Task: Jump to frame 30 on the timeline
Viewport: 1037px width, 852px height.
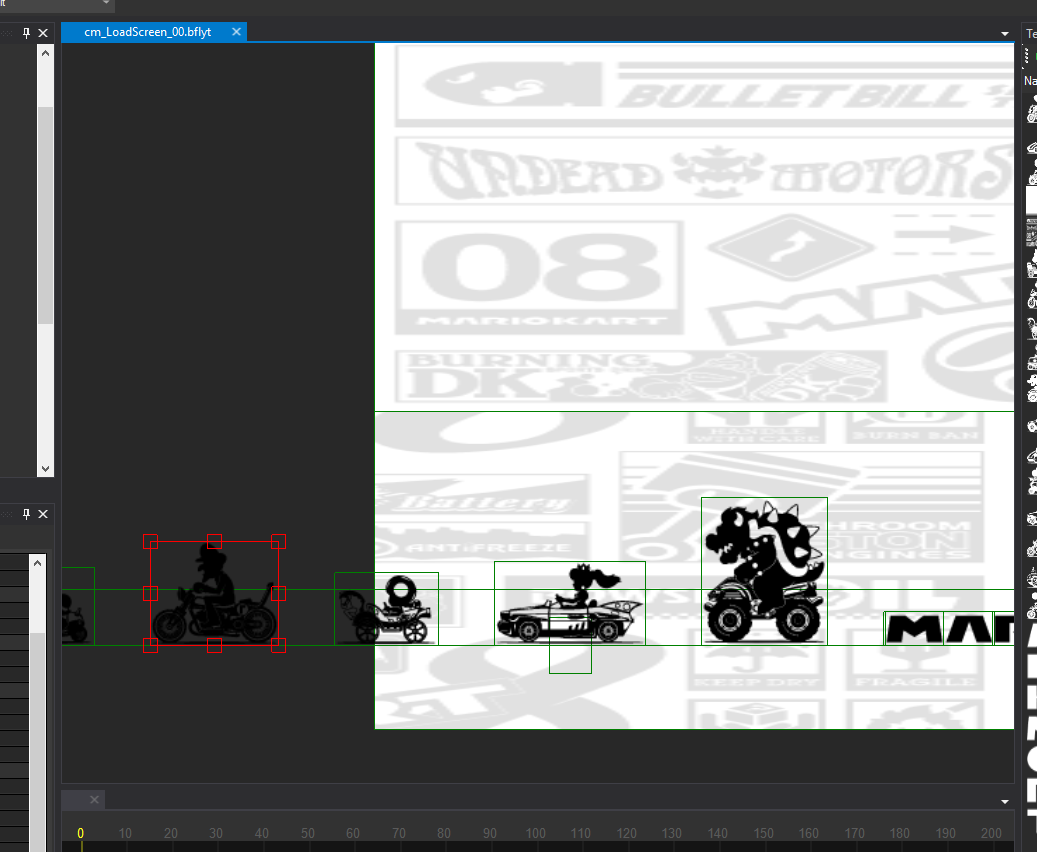Action: click(x=216, y=833)
